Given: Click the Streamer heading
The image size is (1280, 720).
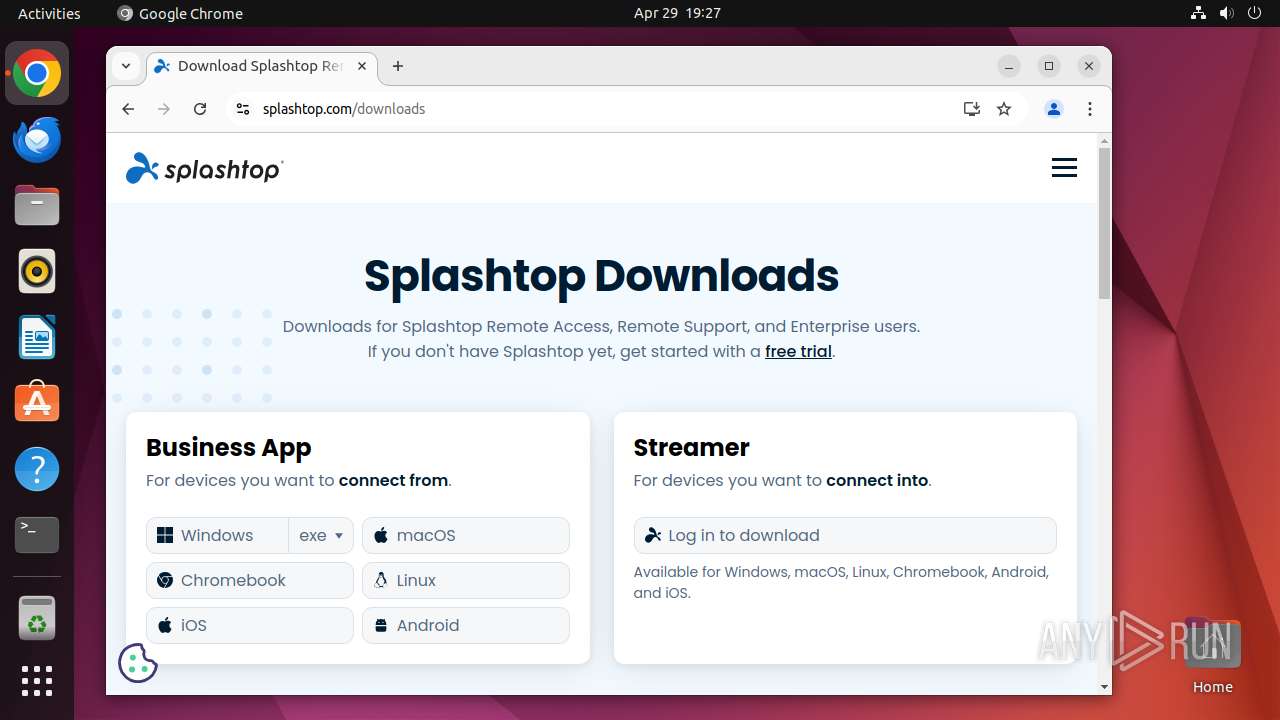Looking at the screenshot, I should 692,447.
